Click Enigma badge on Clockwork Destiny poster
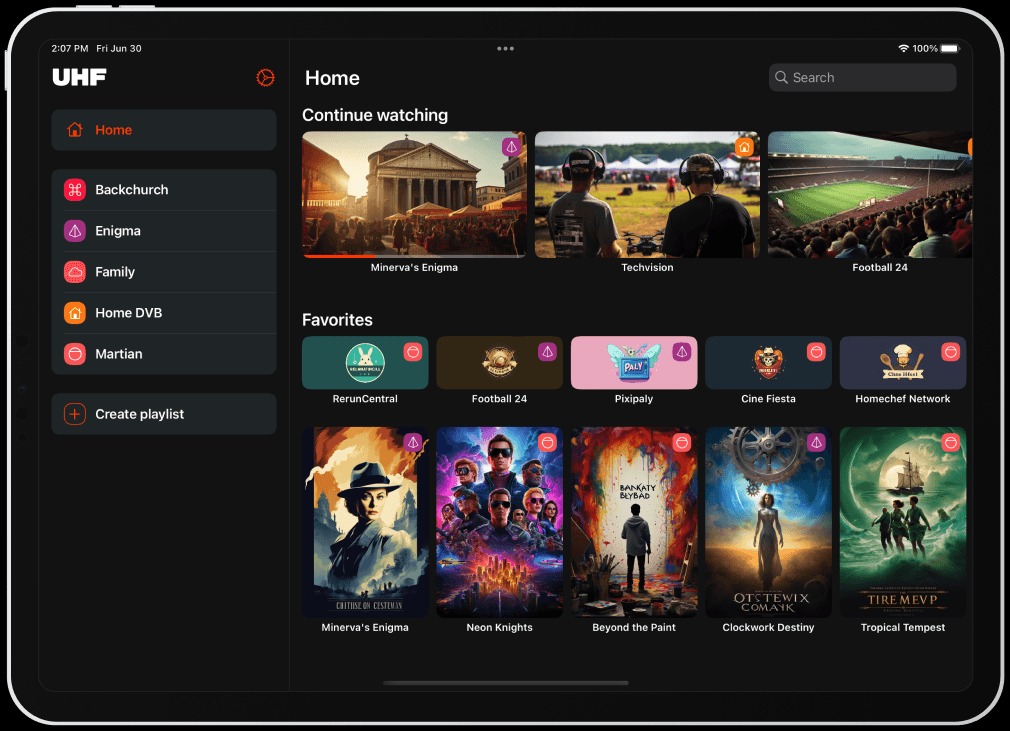The width and height of the screenshot is (1010, 731). tap(816, 442)
